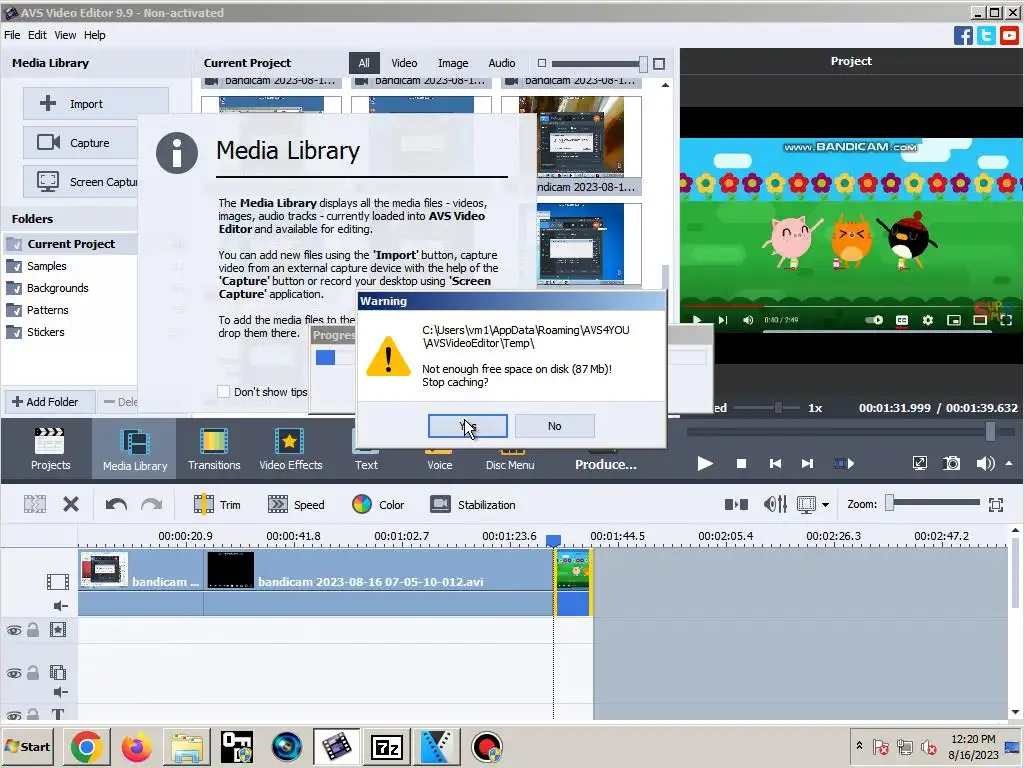Select the Stickers folder

tap(45, 332)
